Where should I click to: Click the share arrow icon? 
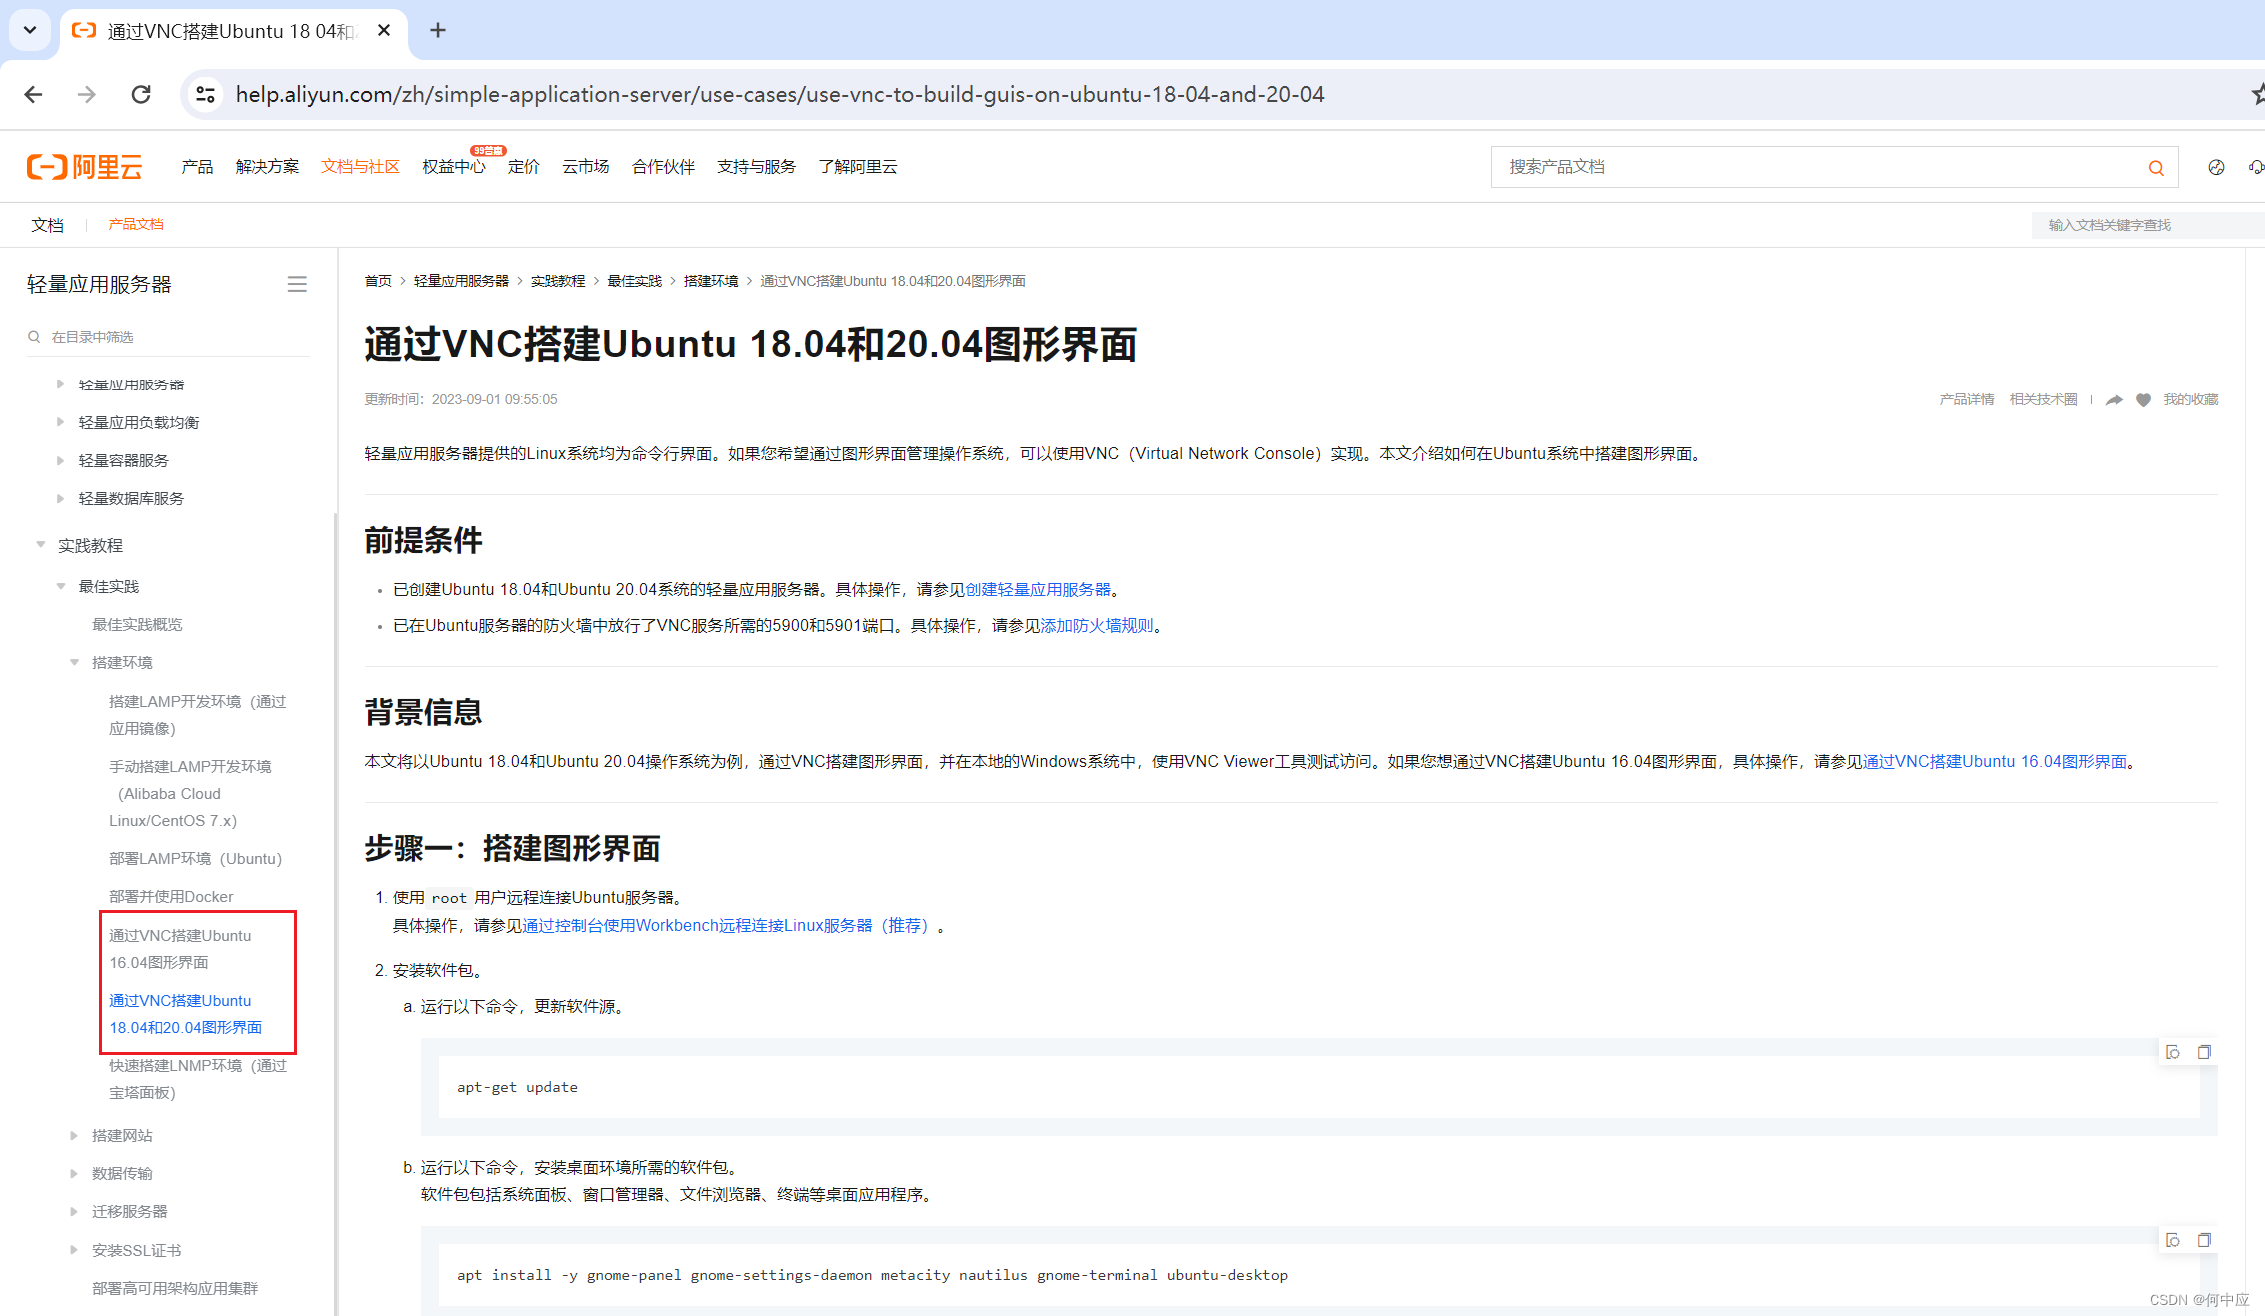[x=2114, y=399]
